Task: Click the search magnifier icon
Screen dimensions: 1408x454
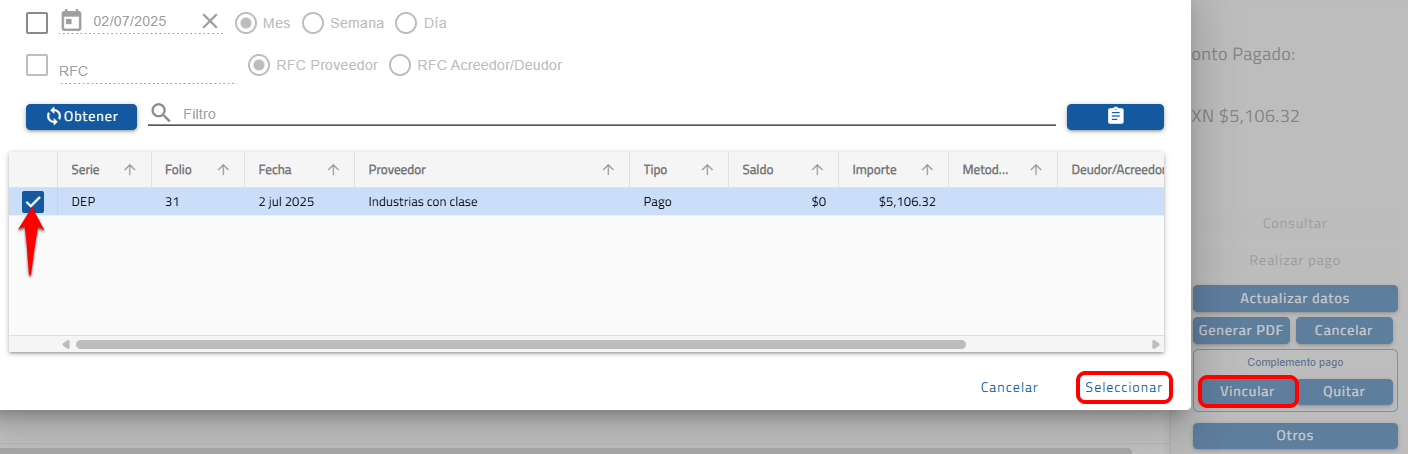Action: click(161, 114)
